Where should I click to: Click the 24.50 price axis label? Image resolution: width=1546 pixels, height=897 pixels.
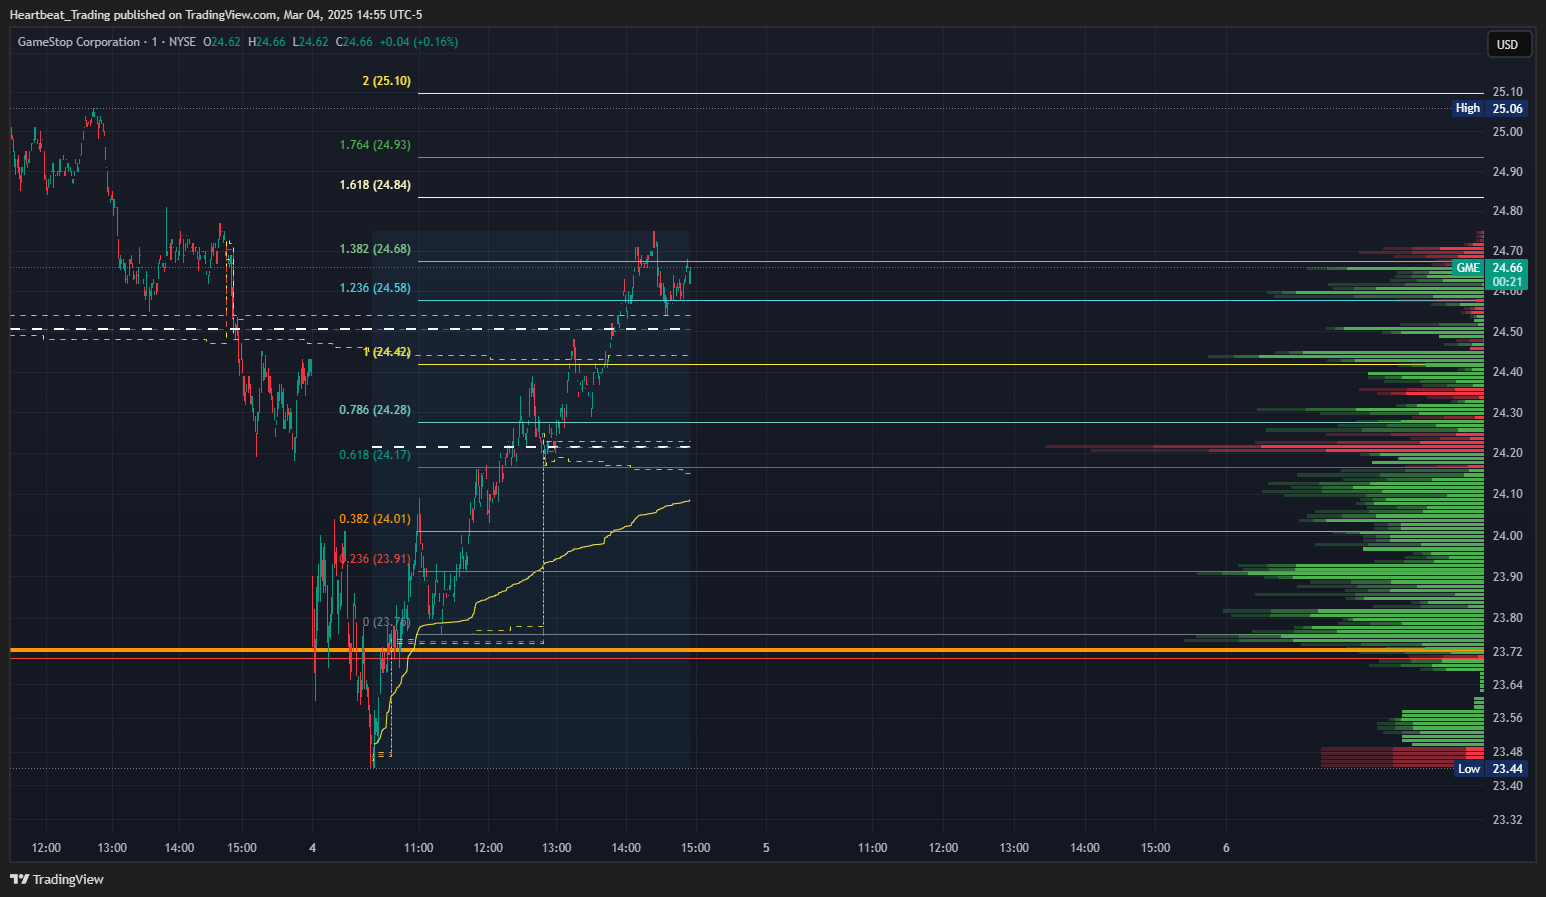click(x=1507, y=332)
